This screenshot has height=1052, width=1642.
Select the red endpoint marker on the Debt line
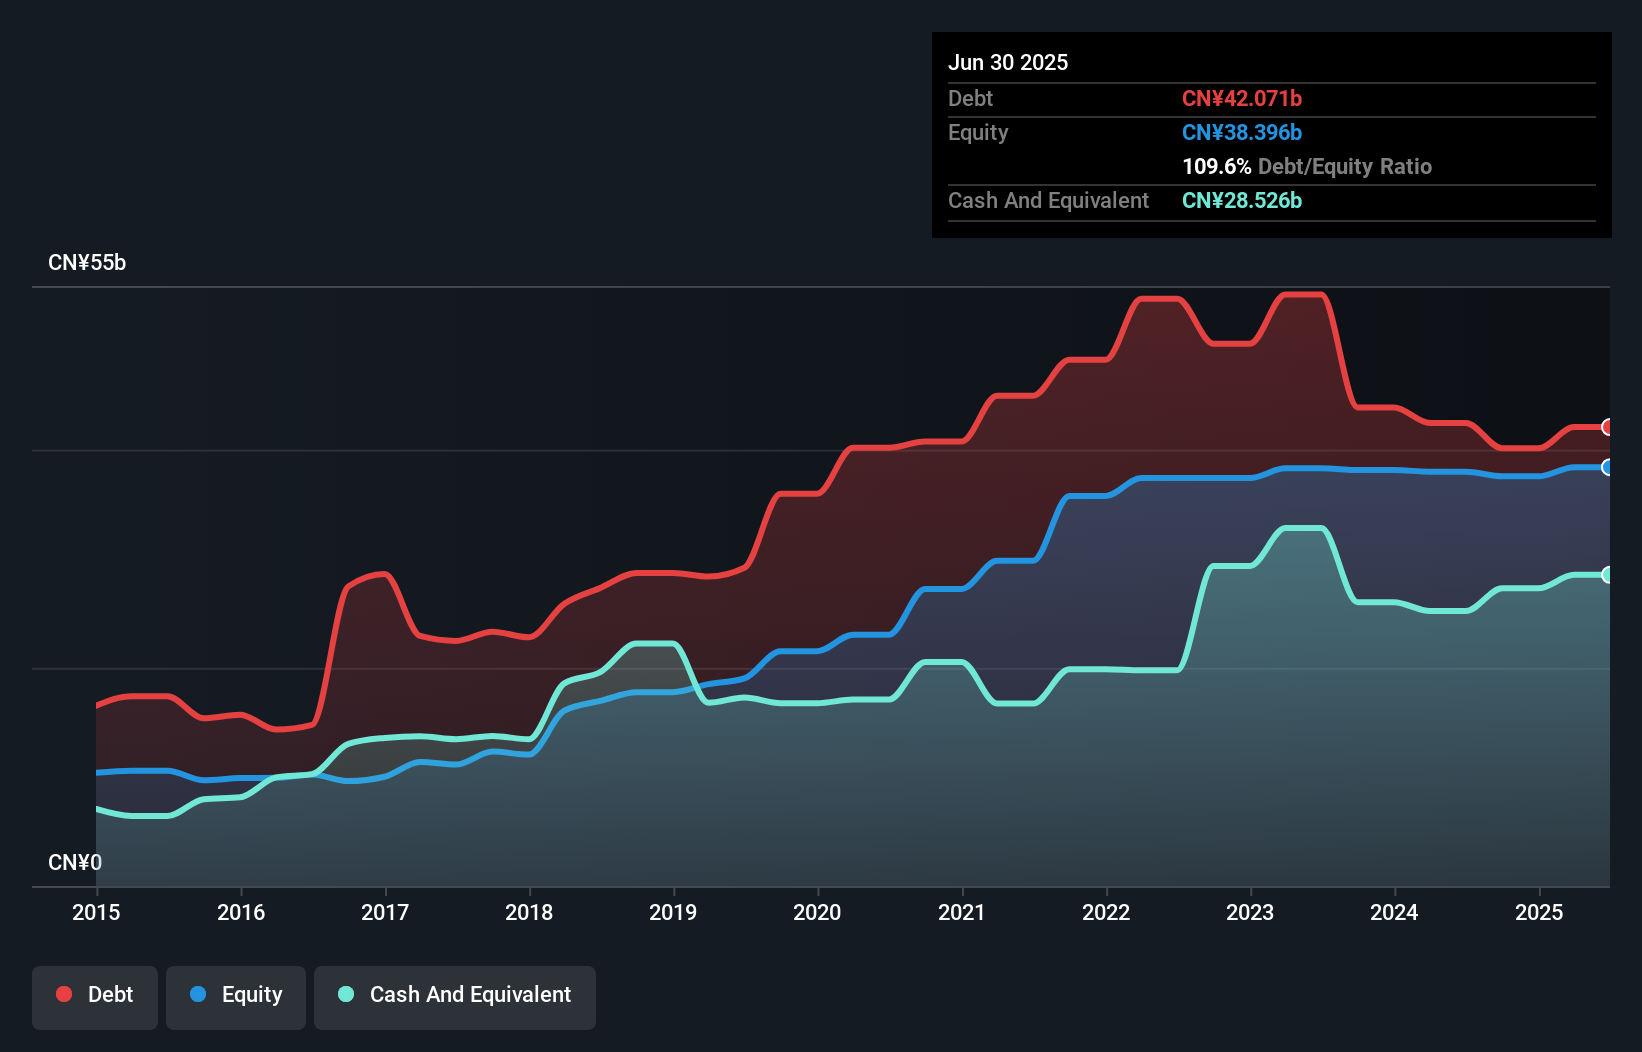tap(1606, 428)
